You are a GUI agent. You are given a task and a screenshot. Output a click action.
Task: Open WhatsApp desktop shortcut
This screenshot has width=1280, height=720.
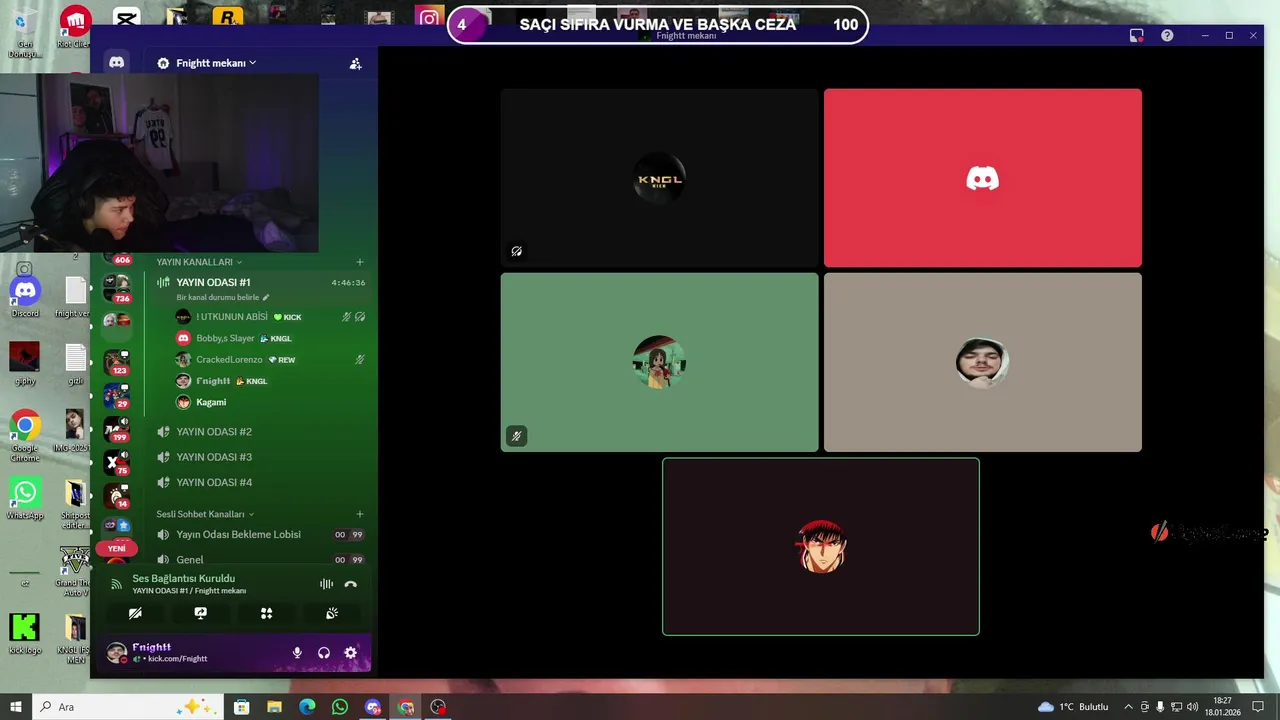coord(25,498)
